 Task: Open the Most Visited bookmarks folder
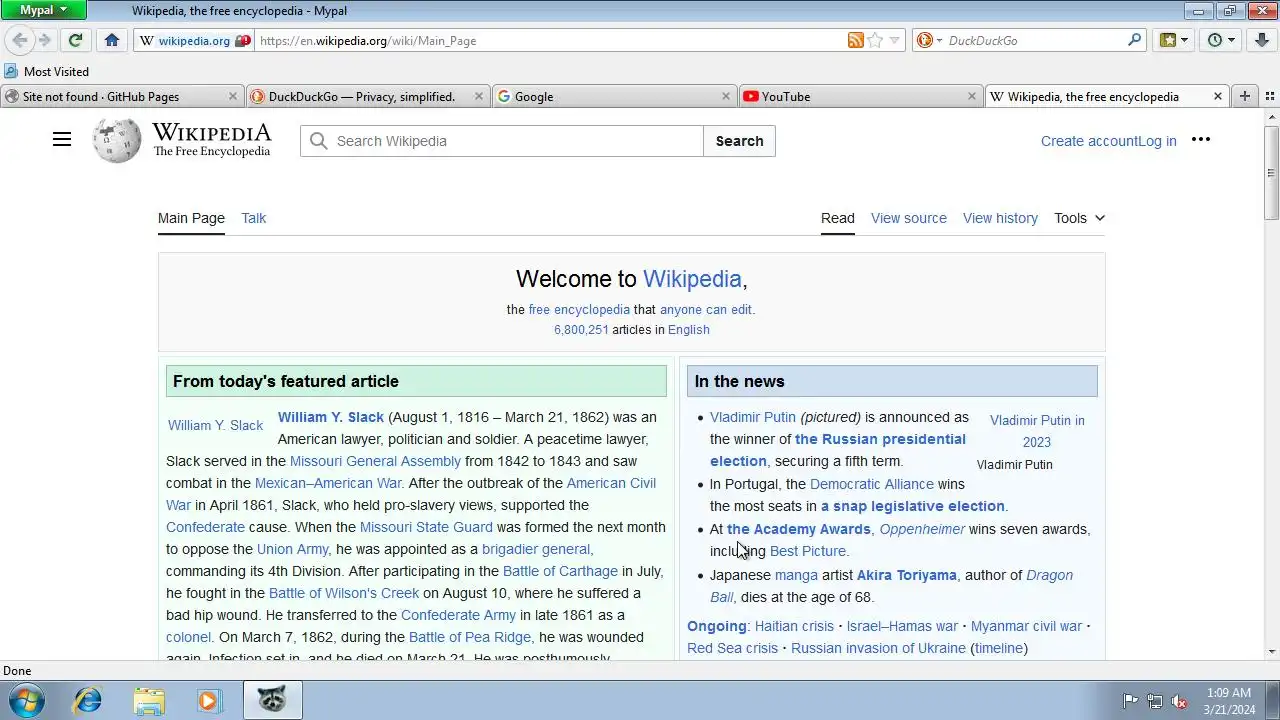pos(47,71)
